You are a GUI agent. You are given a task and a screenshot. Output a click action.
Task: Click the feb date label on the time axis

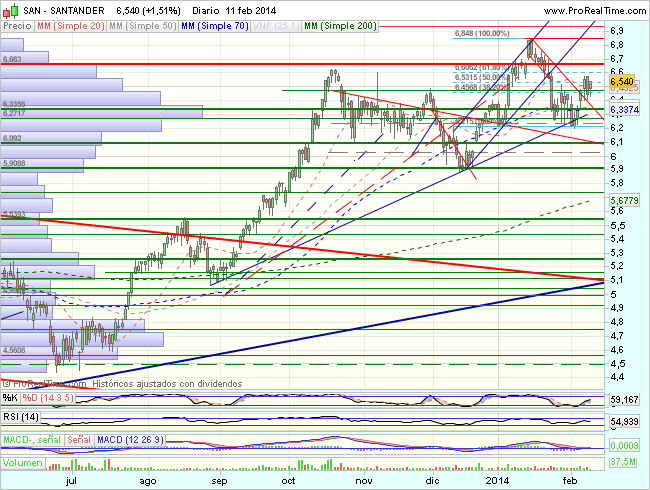click(570, 480)
